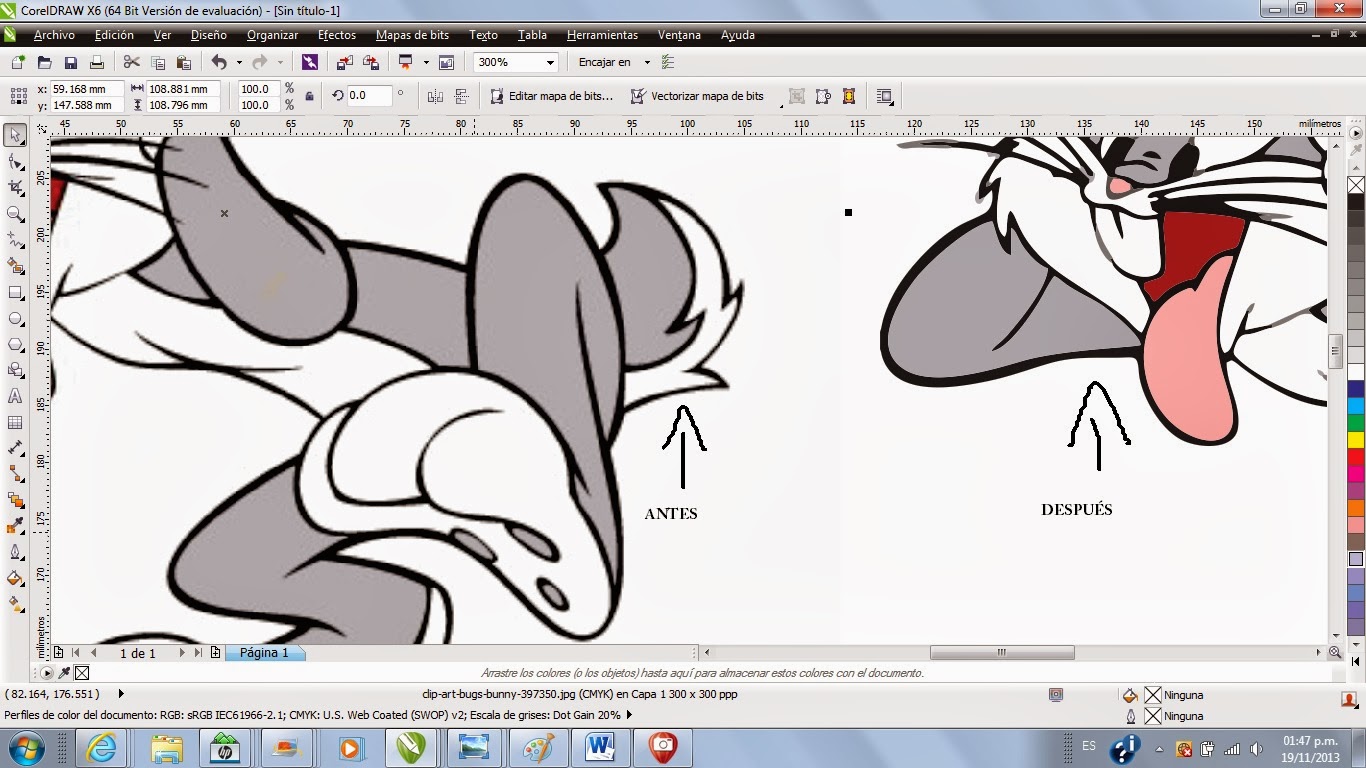The image size is (1366, 768).
Task: Click the cyan color swatch
Action: (1356, 405)
